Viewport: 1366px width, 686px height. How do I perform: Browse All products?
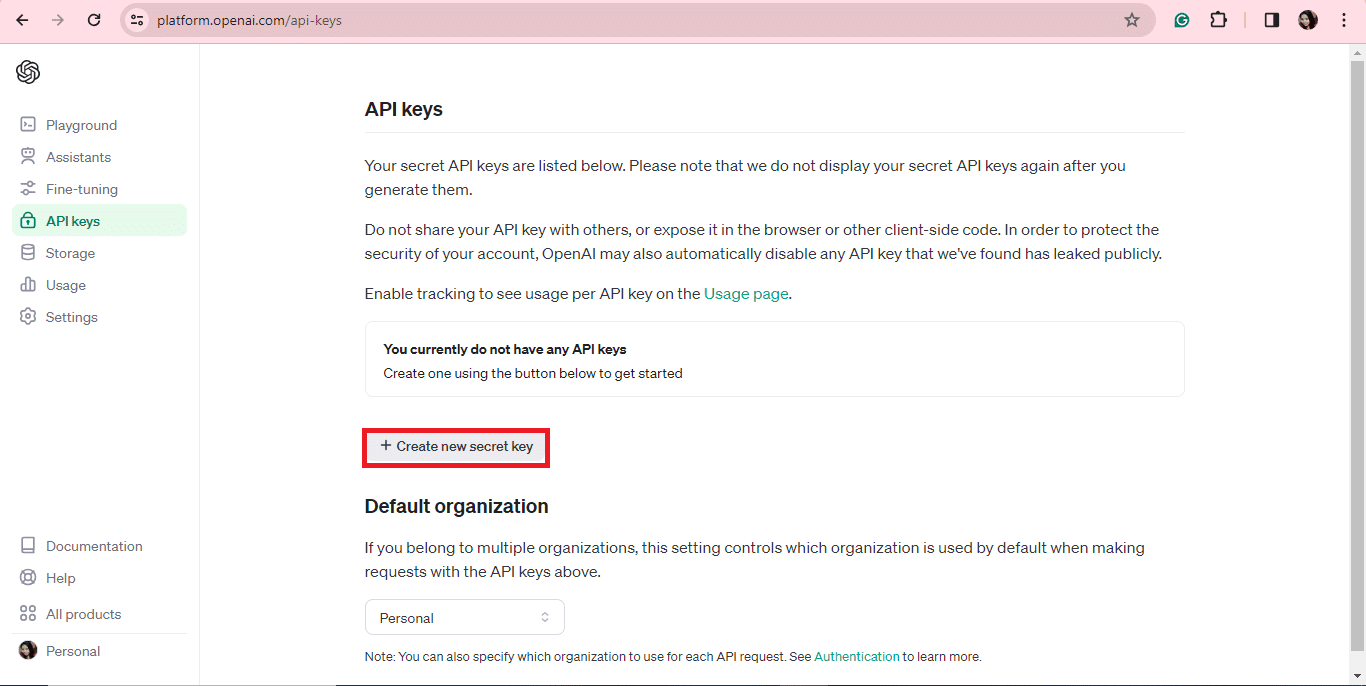click(84, 613)
